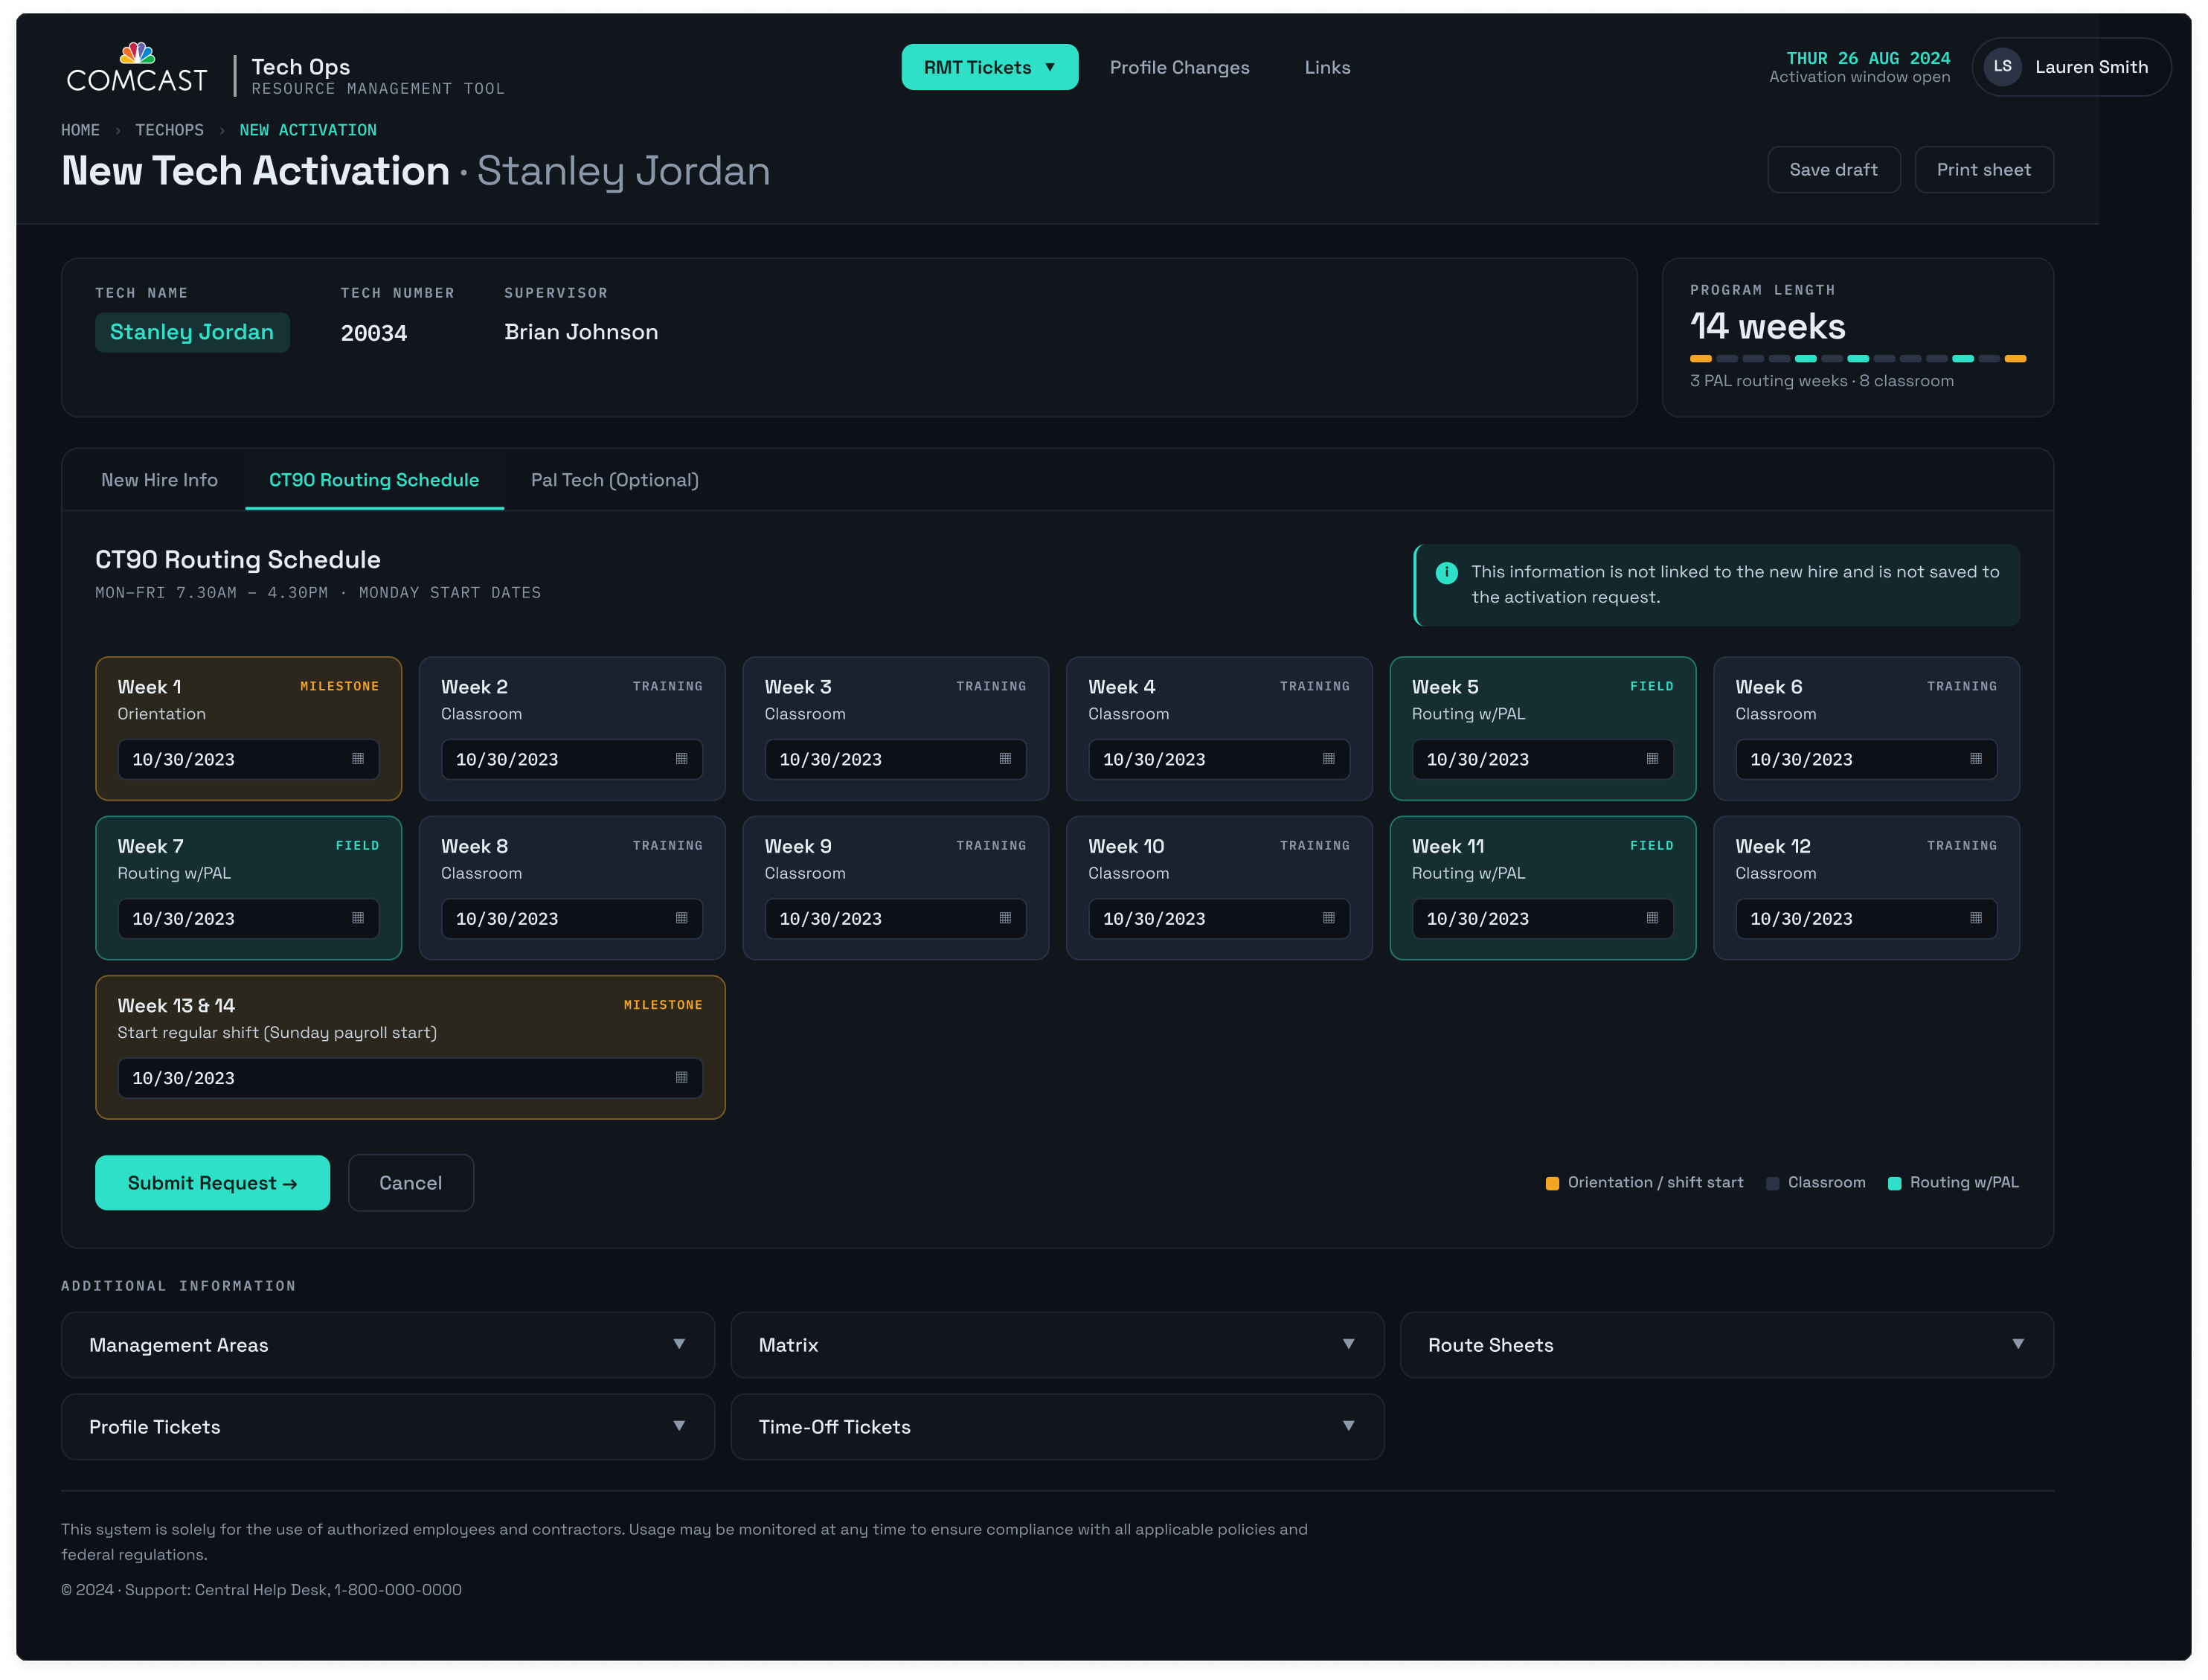Open Week 5 Routing w/PAL calendar icon
The height and width of the screenshot is (1680, 2208).
(1652, 759)
